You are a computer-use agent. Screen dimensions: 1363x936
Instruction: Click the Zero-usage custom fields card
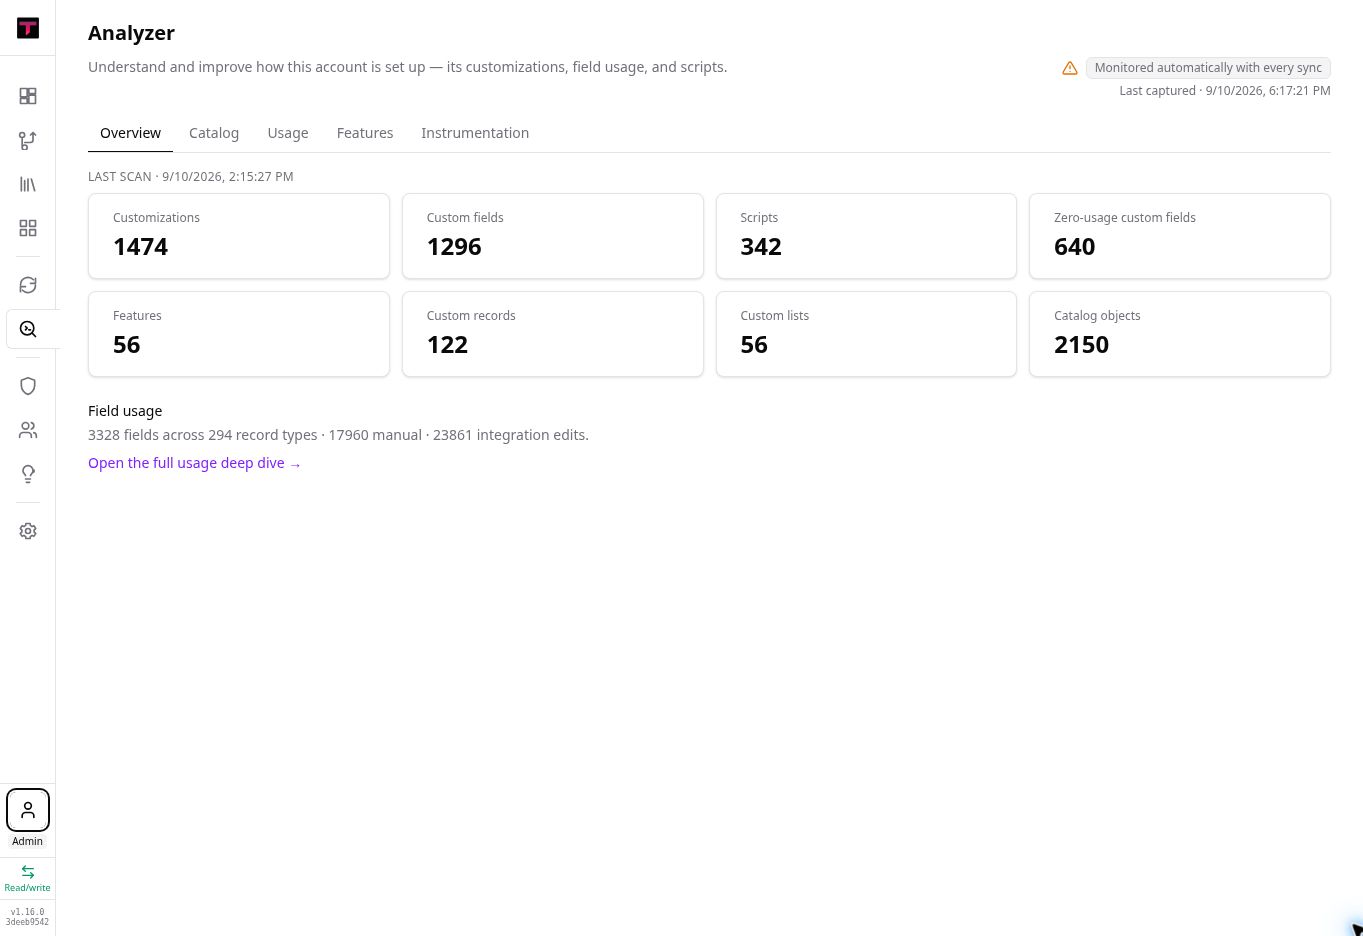(x=1180, y=236)
